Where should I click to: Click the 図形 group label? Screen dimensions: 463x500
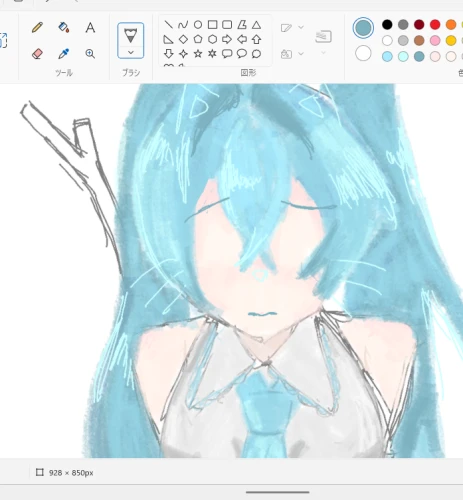point(248,73)
